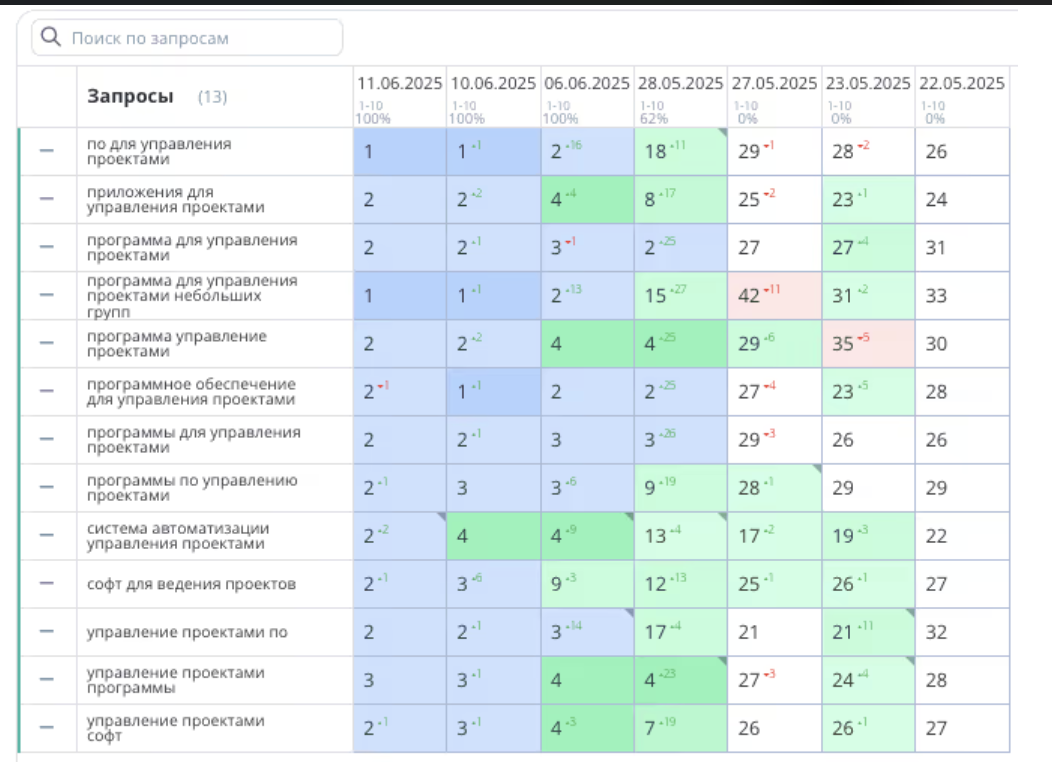Select the 11.06.2025 date column header
This screenshot has width=1052, height=774.
coord(399,83)
